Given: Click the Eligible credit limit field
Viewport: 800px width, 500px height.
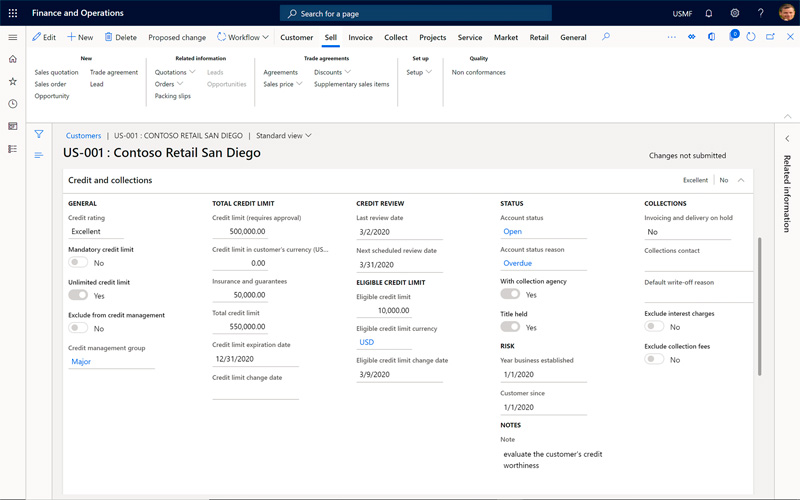Looking at the screenshot, I should click(384, 310).
